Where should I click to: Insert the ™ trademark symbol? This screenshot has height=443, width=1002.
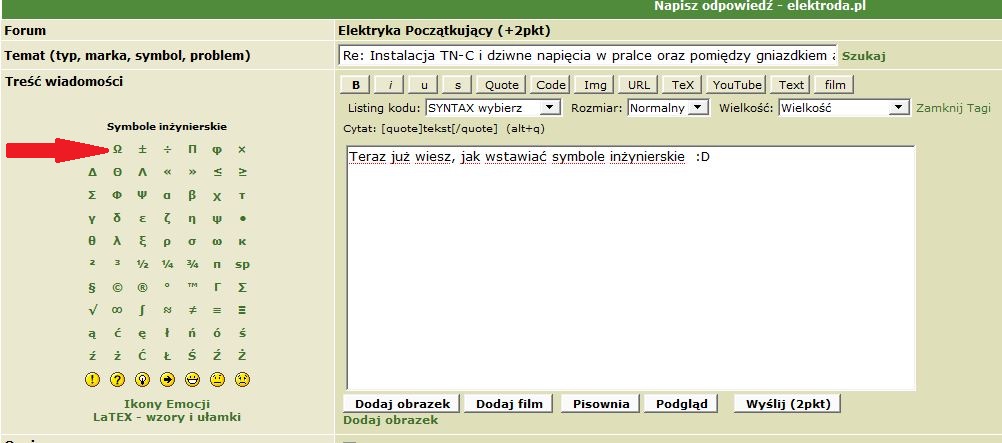click(x=192, y=286)
